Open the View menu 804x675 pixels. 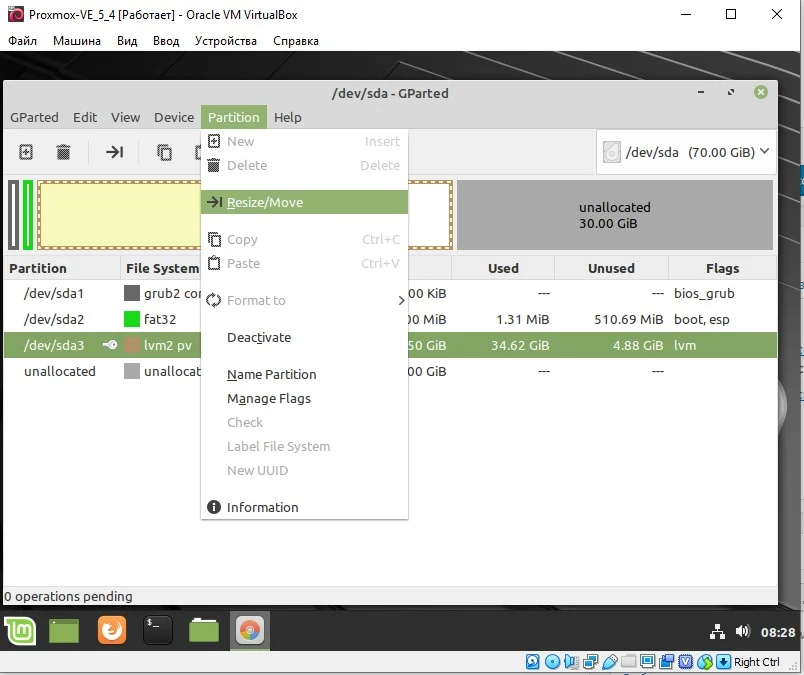[126, 117]
